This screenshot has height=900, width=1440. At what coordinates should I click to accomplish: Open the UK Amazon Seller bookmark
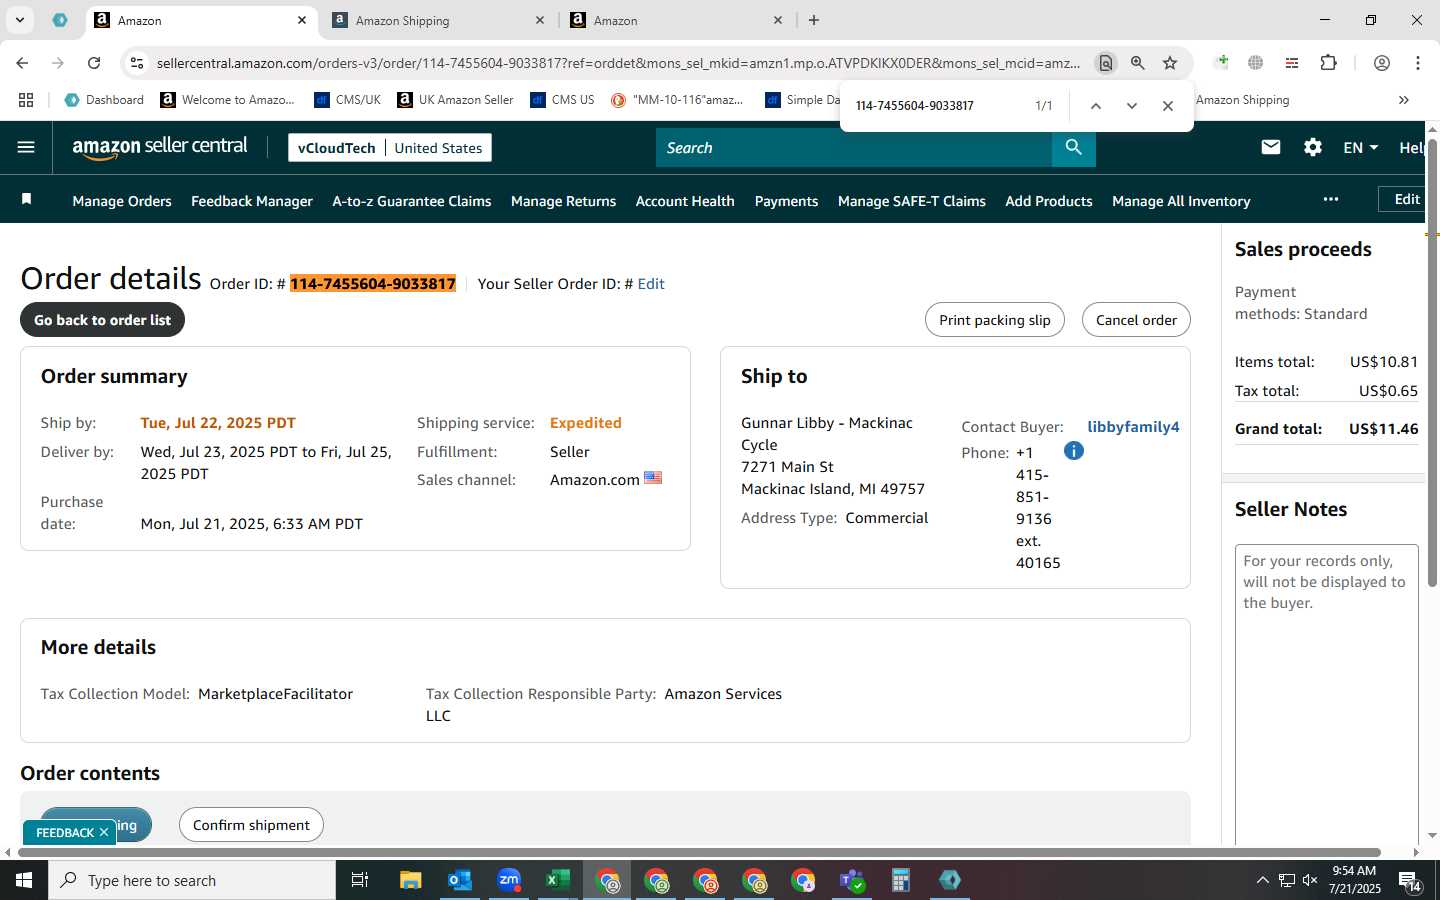455,100
